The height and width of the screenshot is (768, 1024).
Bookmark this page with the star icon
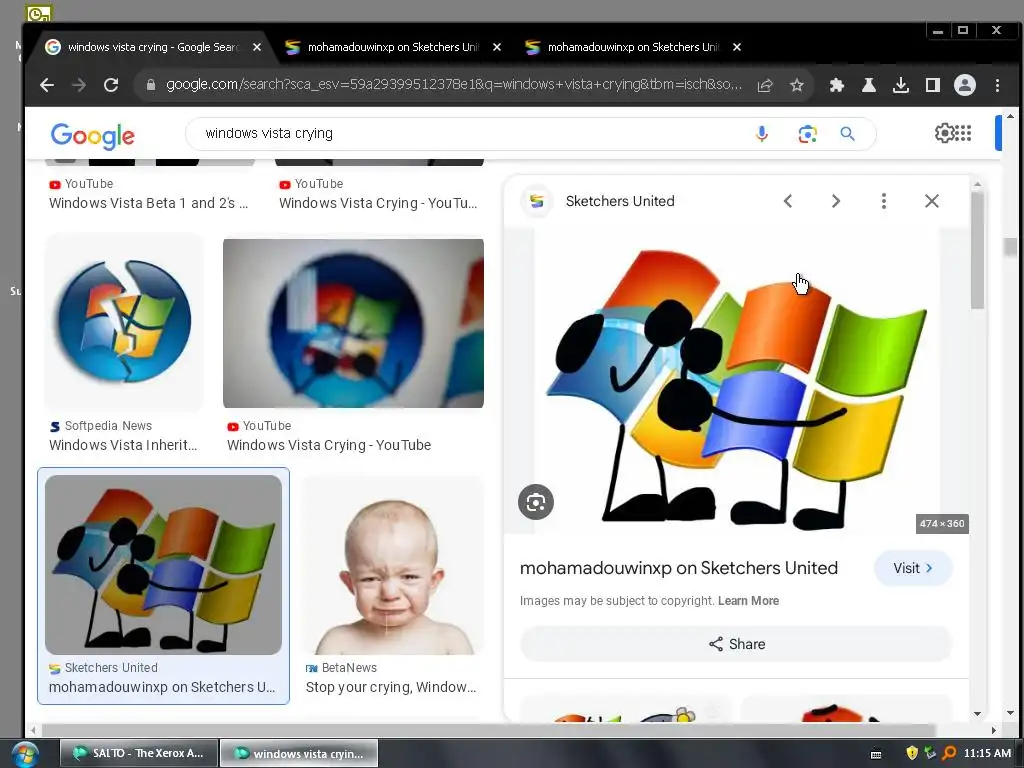pyautogui.click(x=797, y=85)
